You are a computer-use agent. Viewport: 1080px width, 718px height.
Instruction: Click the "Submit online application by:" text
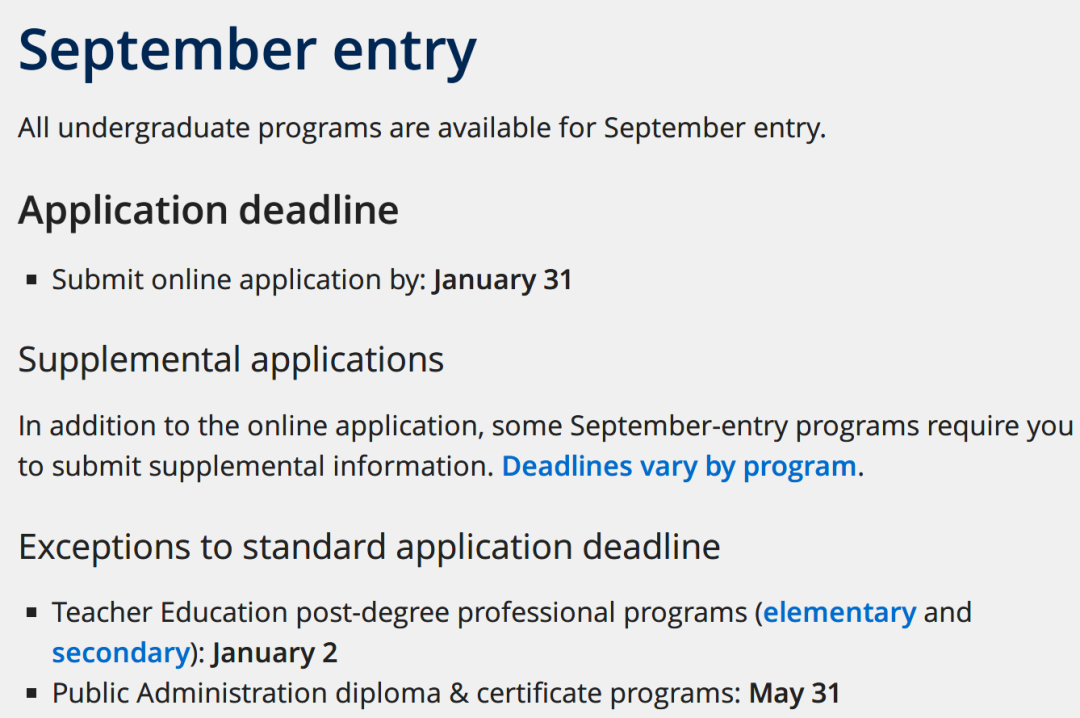coord(240,280)
